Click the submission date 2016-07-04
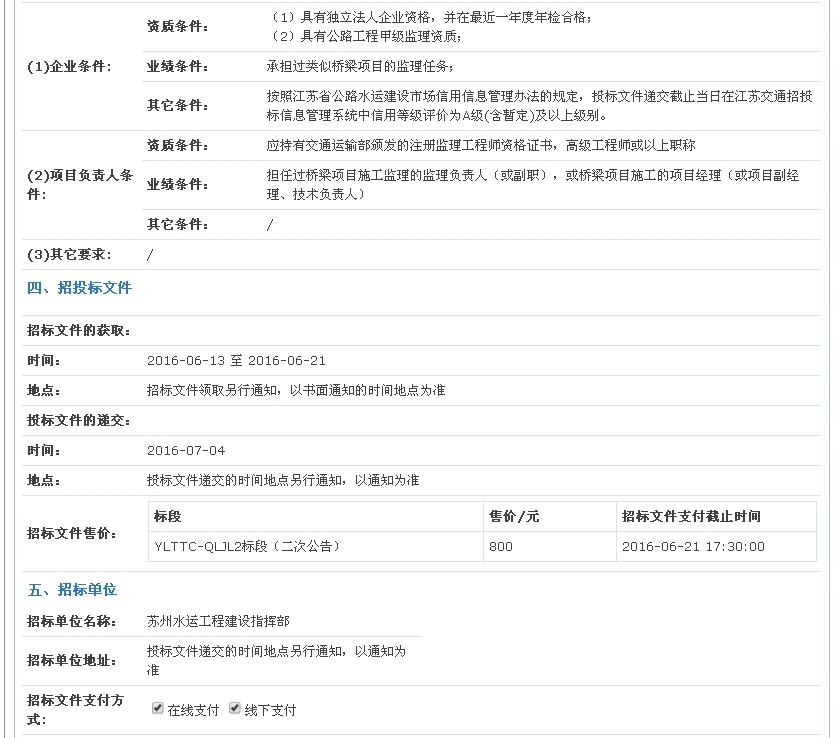 pos(186,451)
